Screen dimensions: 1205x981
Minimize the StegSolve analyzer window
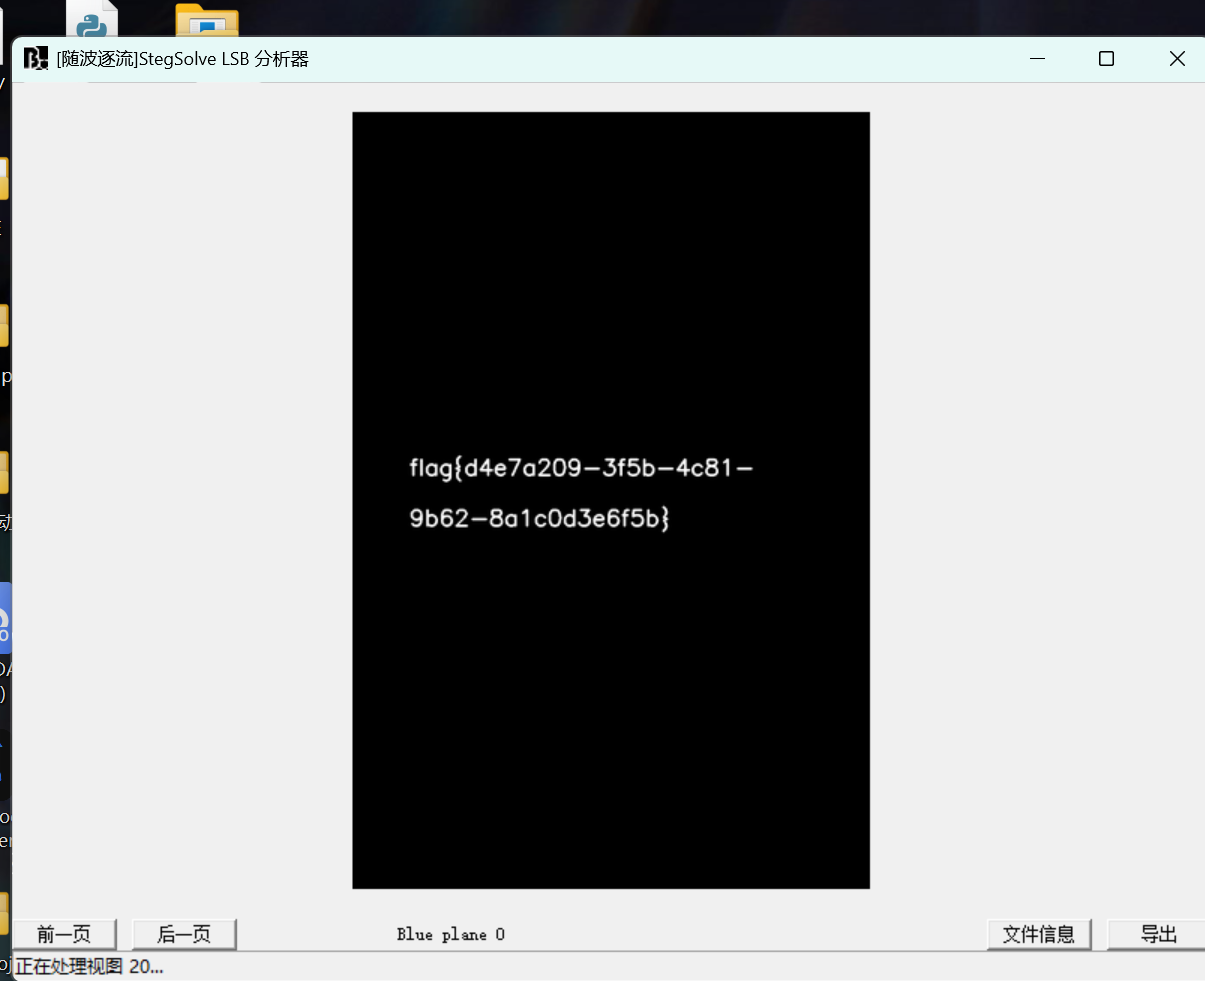pos(1037,58)
